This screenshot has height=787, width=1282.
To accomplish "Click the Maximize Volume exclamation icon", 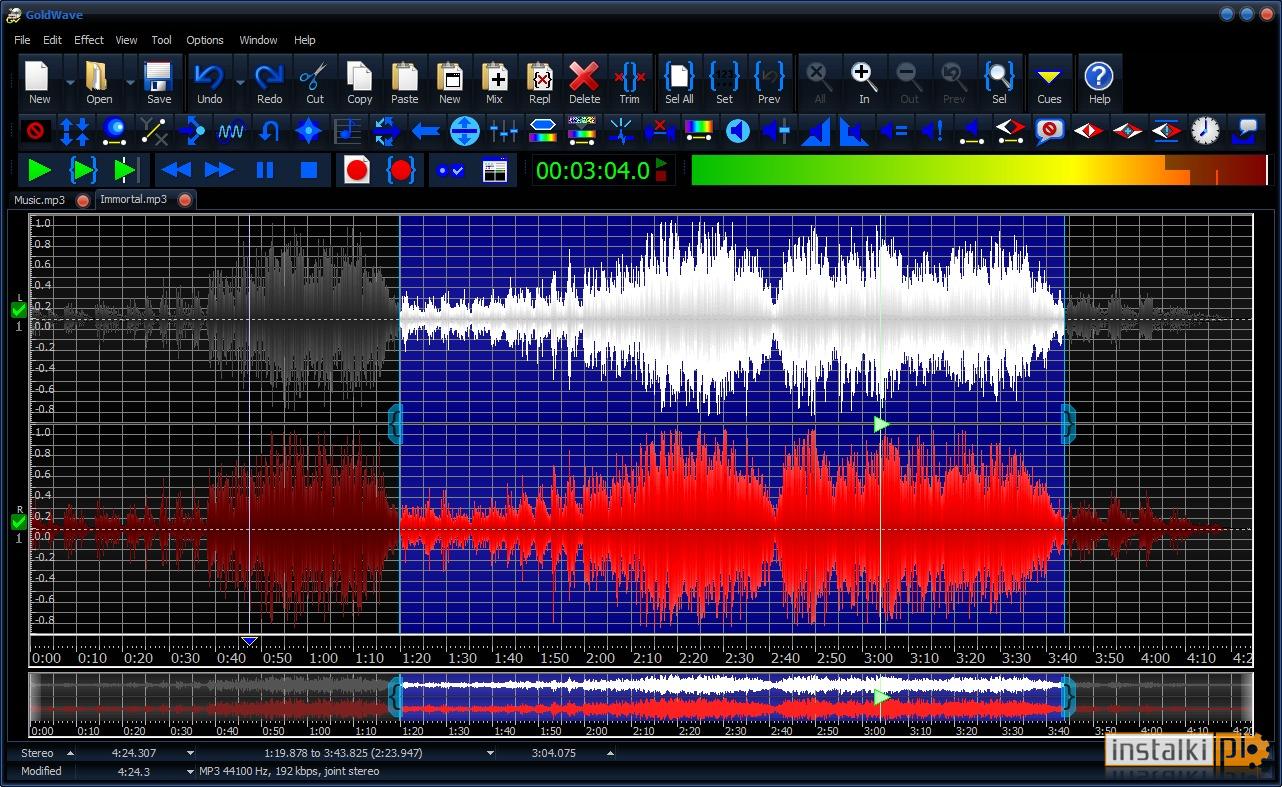I will 932,130.
